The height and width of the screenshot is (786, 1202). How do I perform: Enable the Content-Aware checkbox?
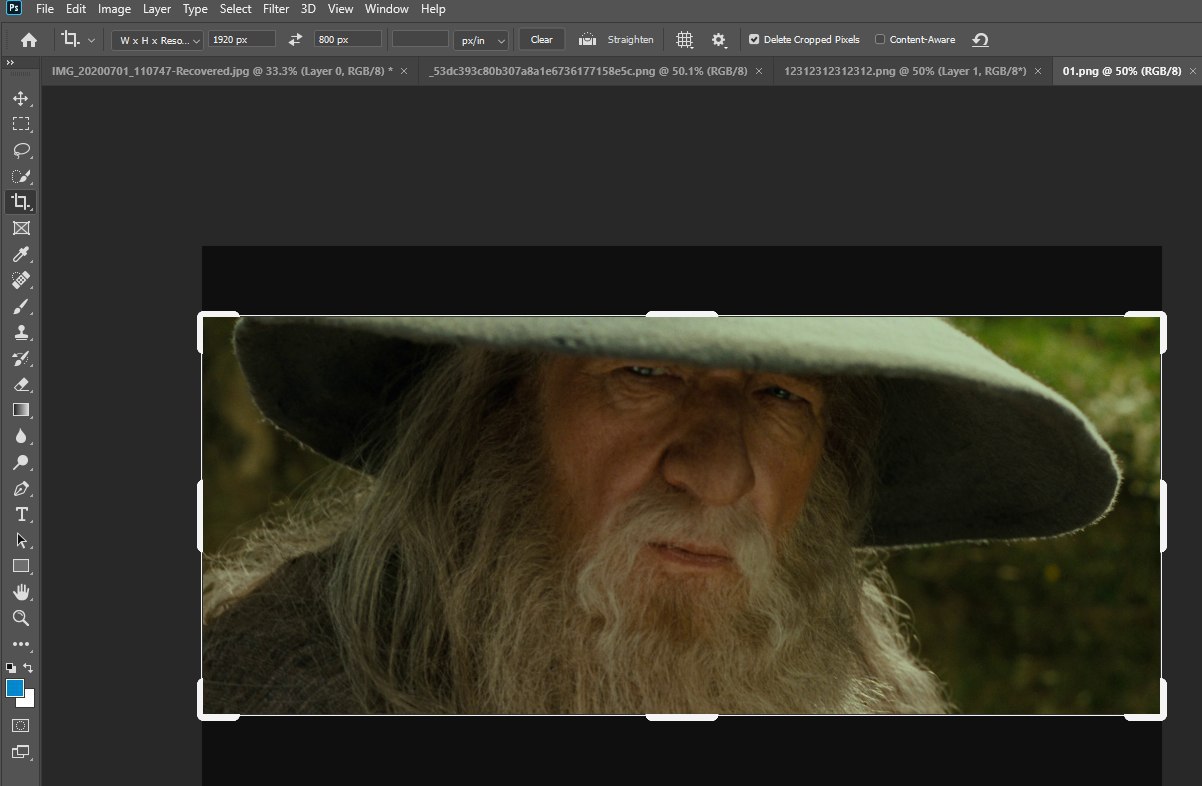pos(880,40)
